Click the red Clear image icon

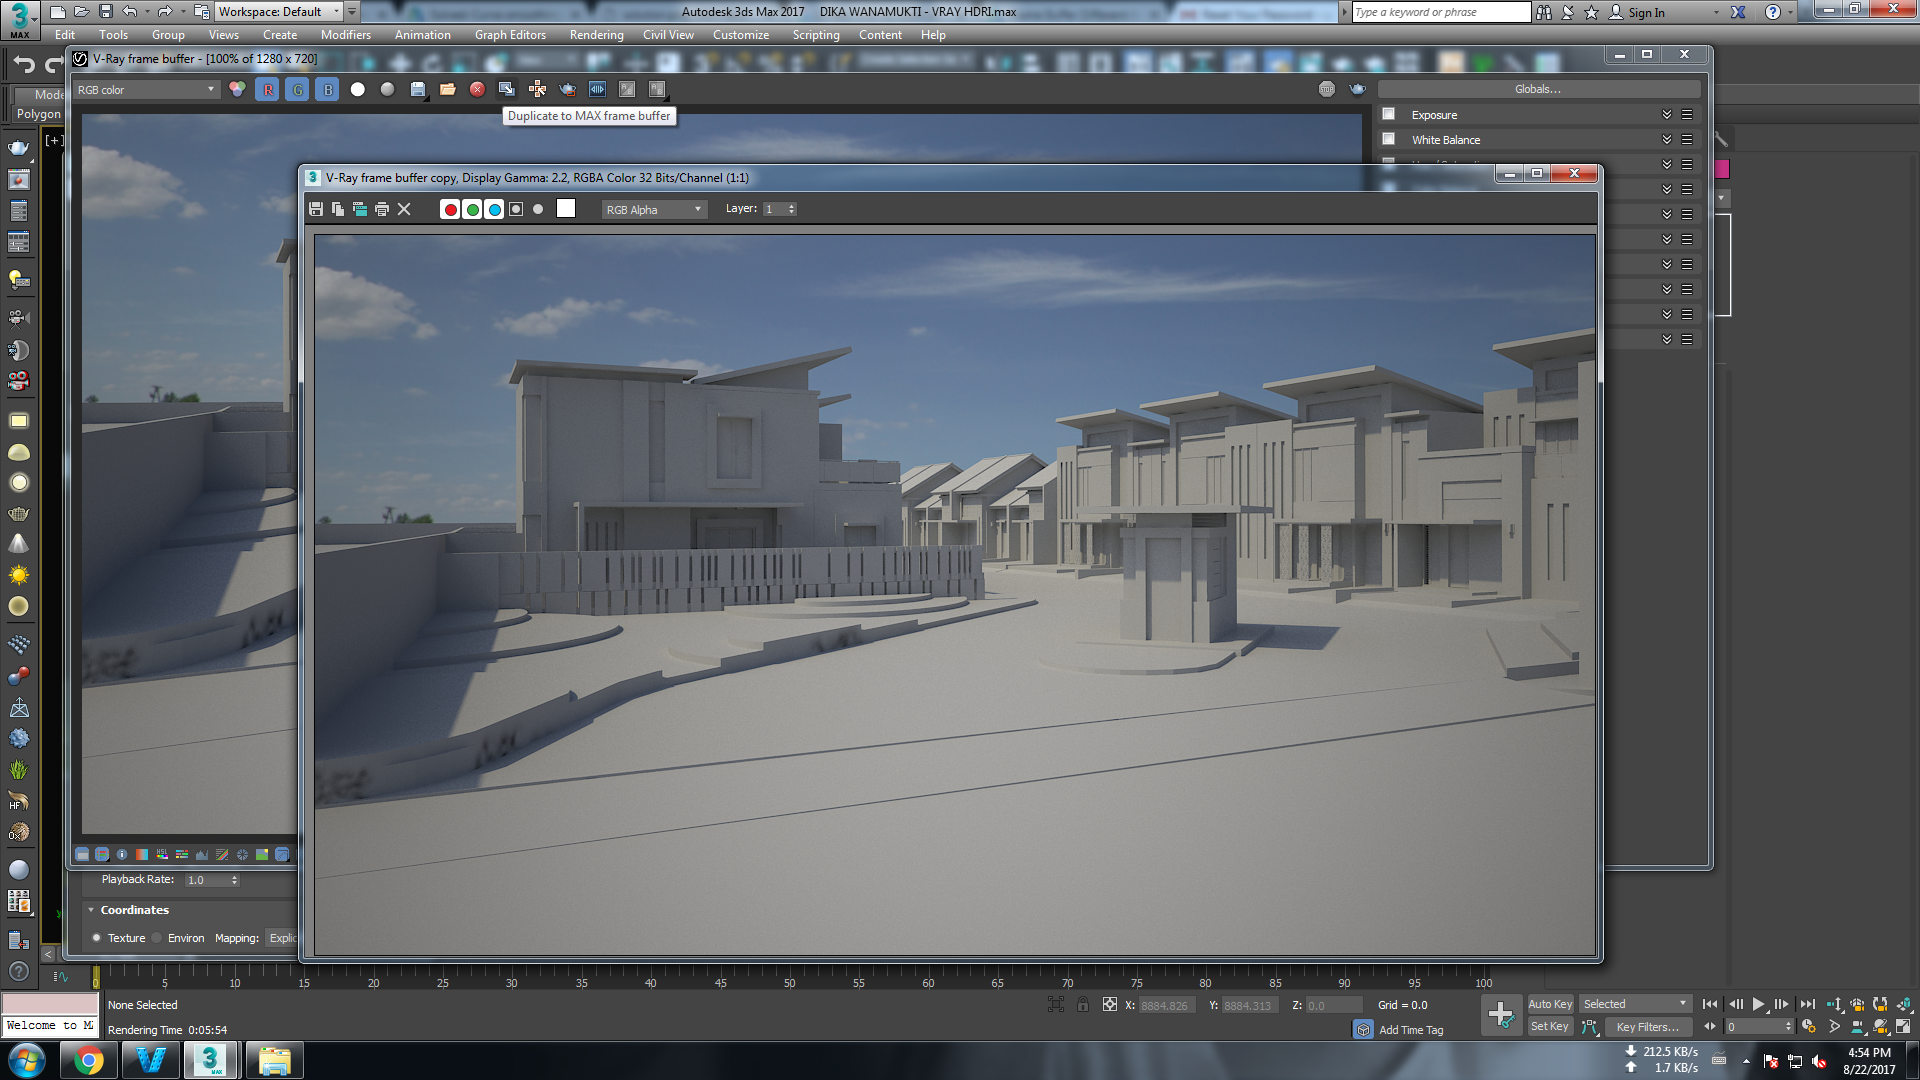coord(477,89)
